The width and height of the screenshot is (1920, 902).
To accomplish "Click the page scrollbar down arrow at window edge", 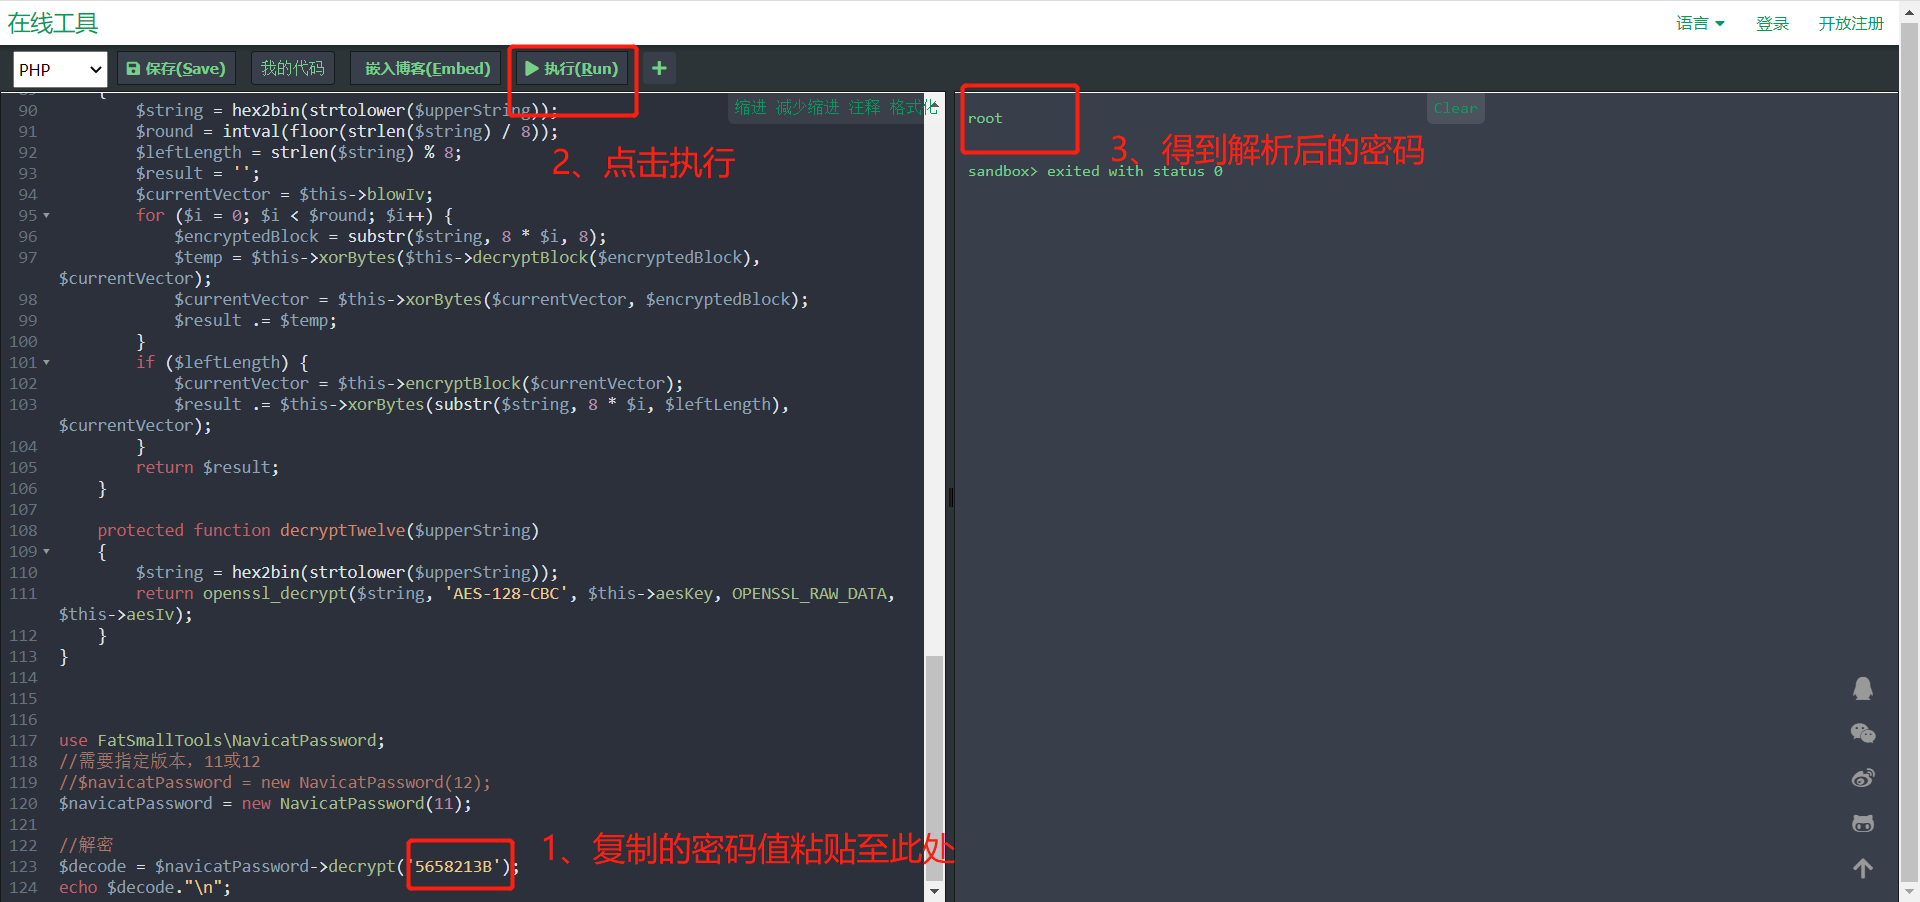I will click(x=1909, y=891).
